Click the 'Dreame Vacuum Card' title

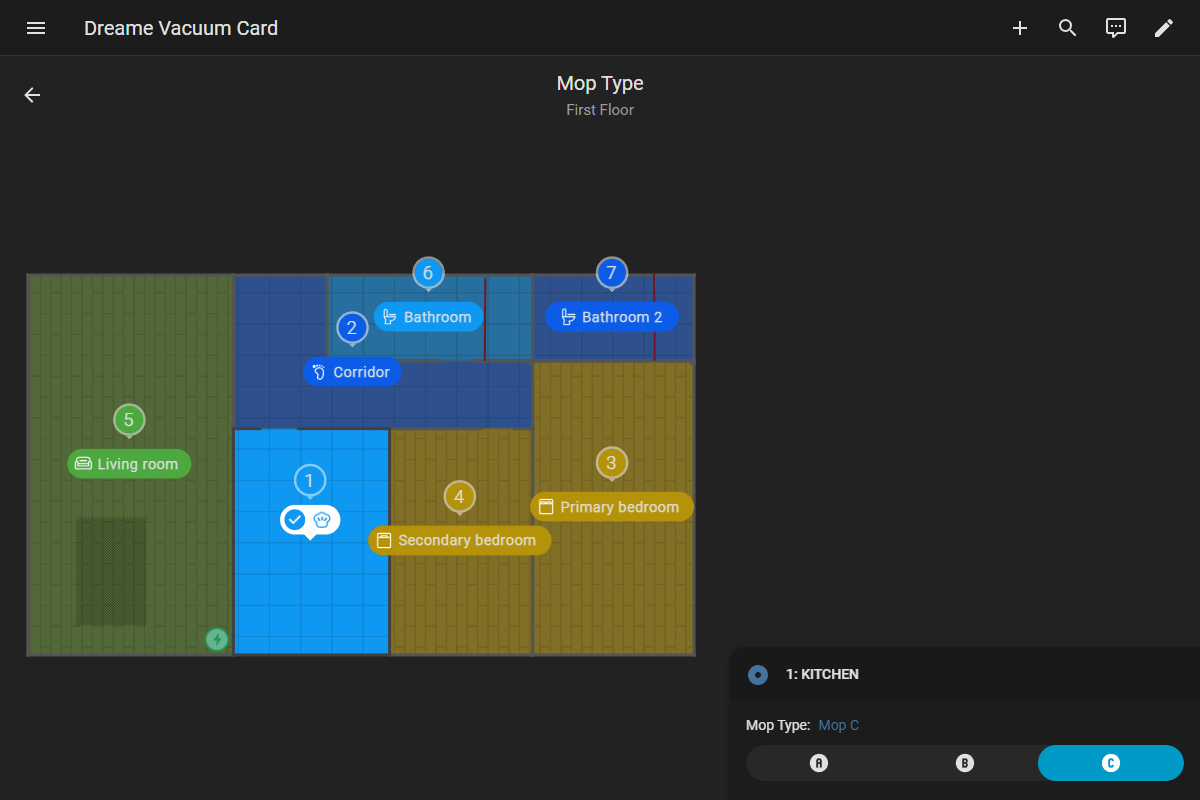coord(181,28)
